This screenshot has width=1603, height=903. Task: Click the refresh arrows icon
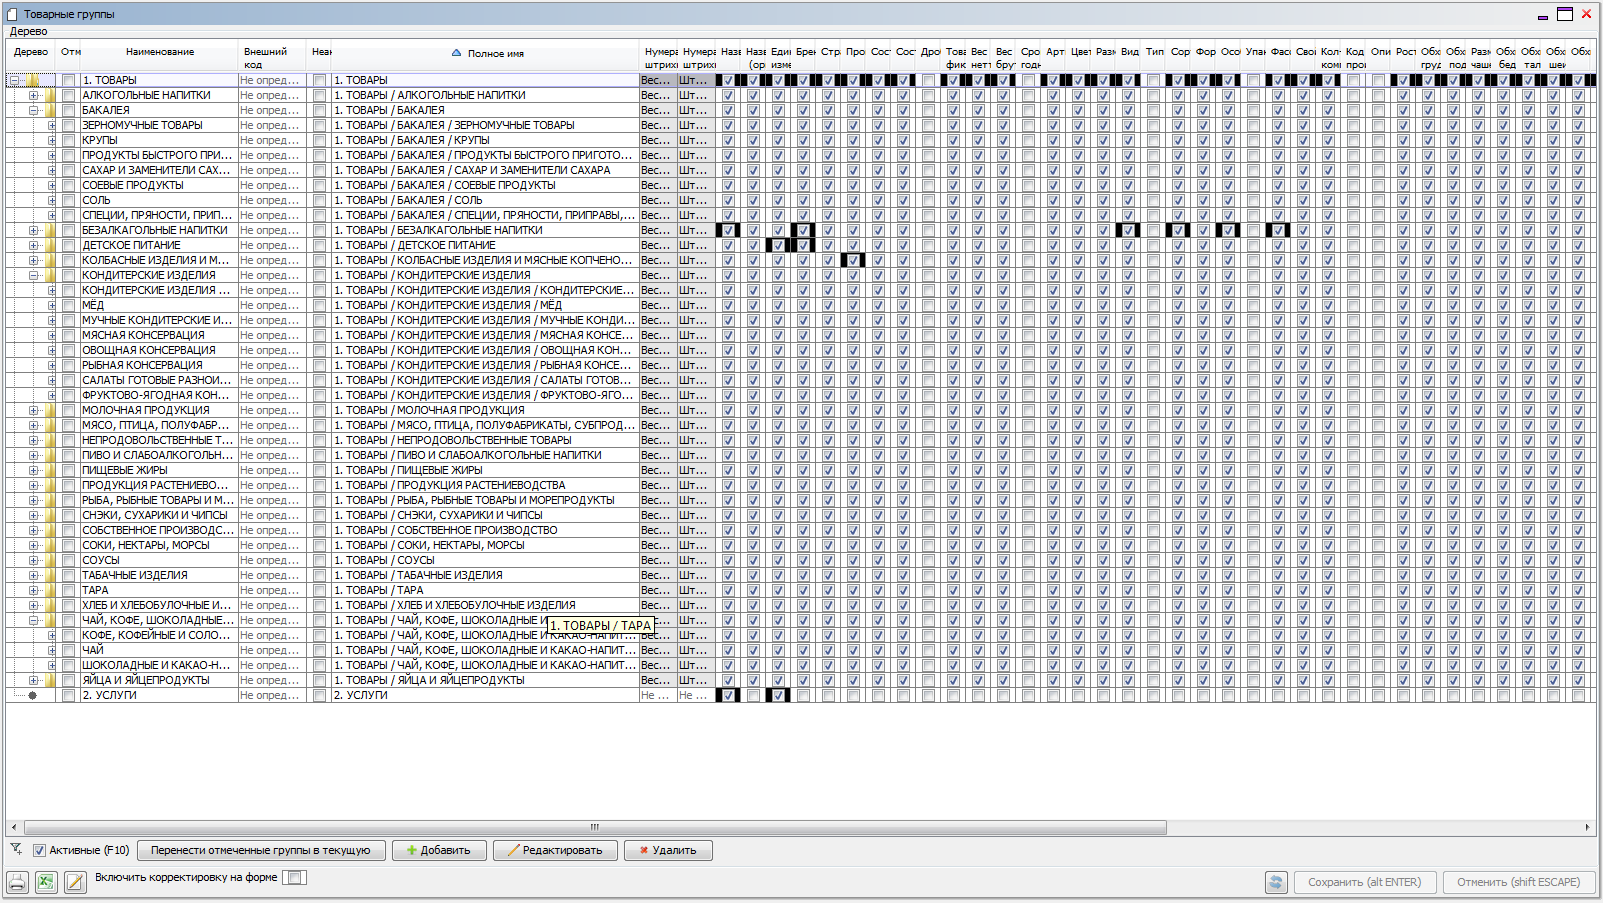click(x=1276, y=882)
